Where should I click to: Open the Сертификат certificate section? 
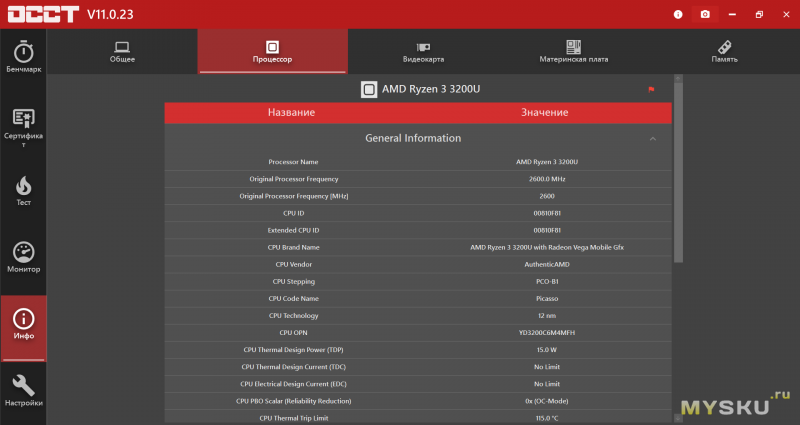pos(23,129)
